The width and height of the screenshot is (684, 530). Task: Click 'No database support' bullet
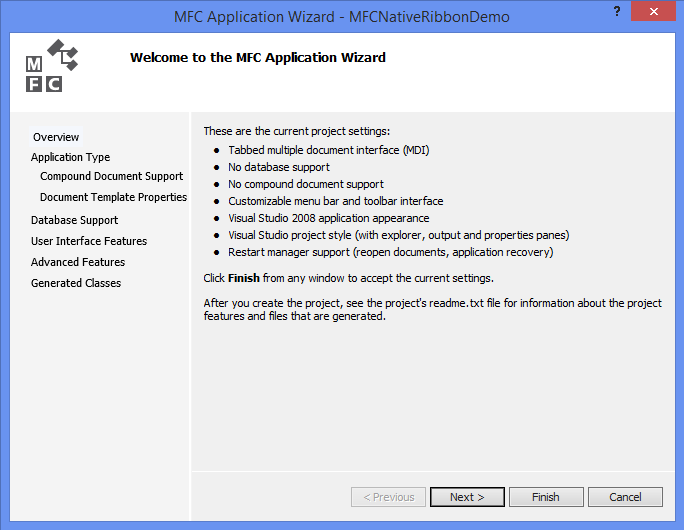click(279, 167)
